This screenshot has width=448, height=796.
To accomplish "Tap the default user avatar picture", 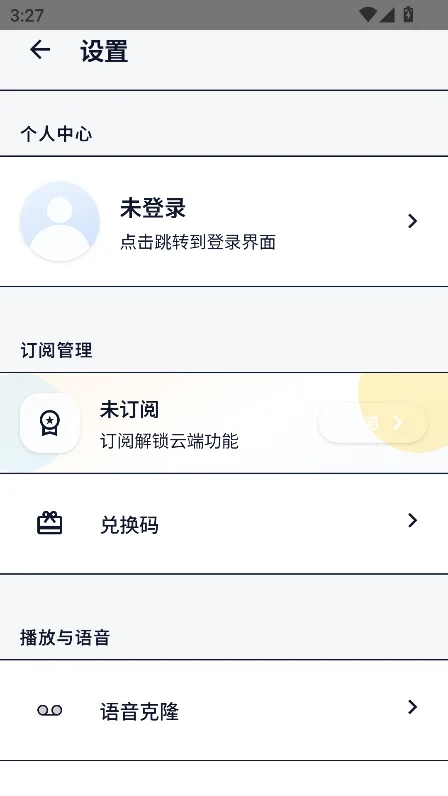I will coord(59,221).
